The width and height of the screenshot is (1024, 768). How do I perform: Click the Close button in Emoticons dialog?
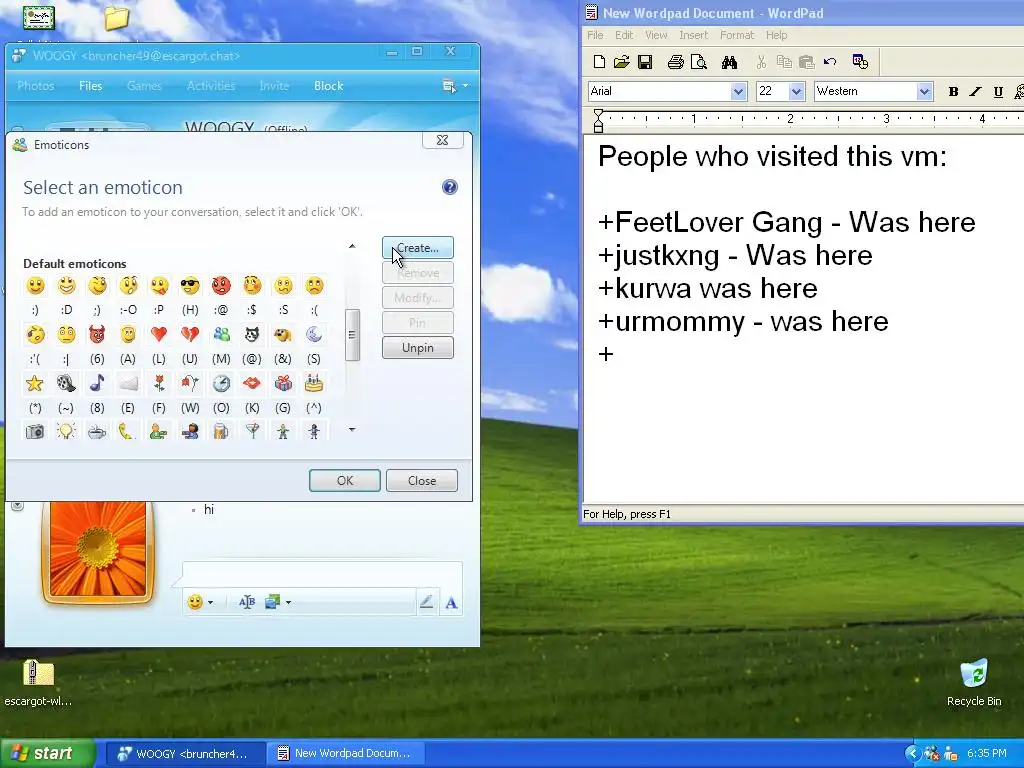coord(422,481)
